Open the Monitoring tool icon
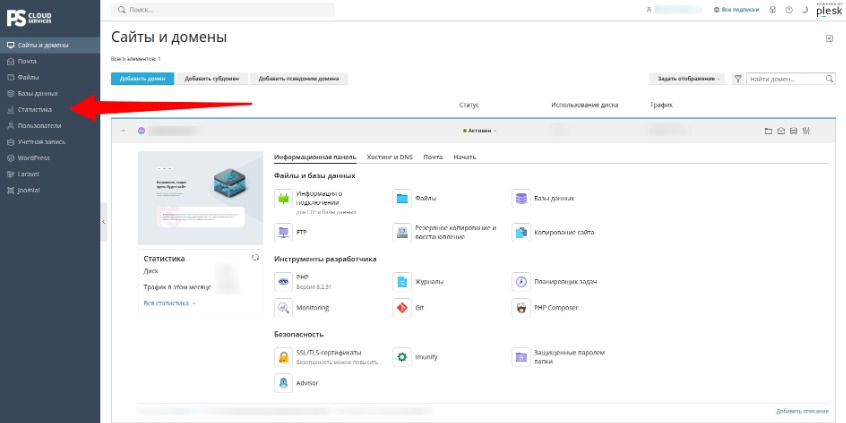This screenshot has width=846, height=423. tap(283, 308)
